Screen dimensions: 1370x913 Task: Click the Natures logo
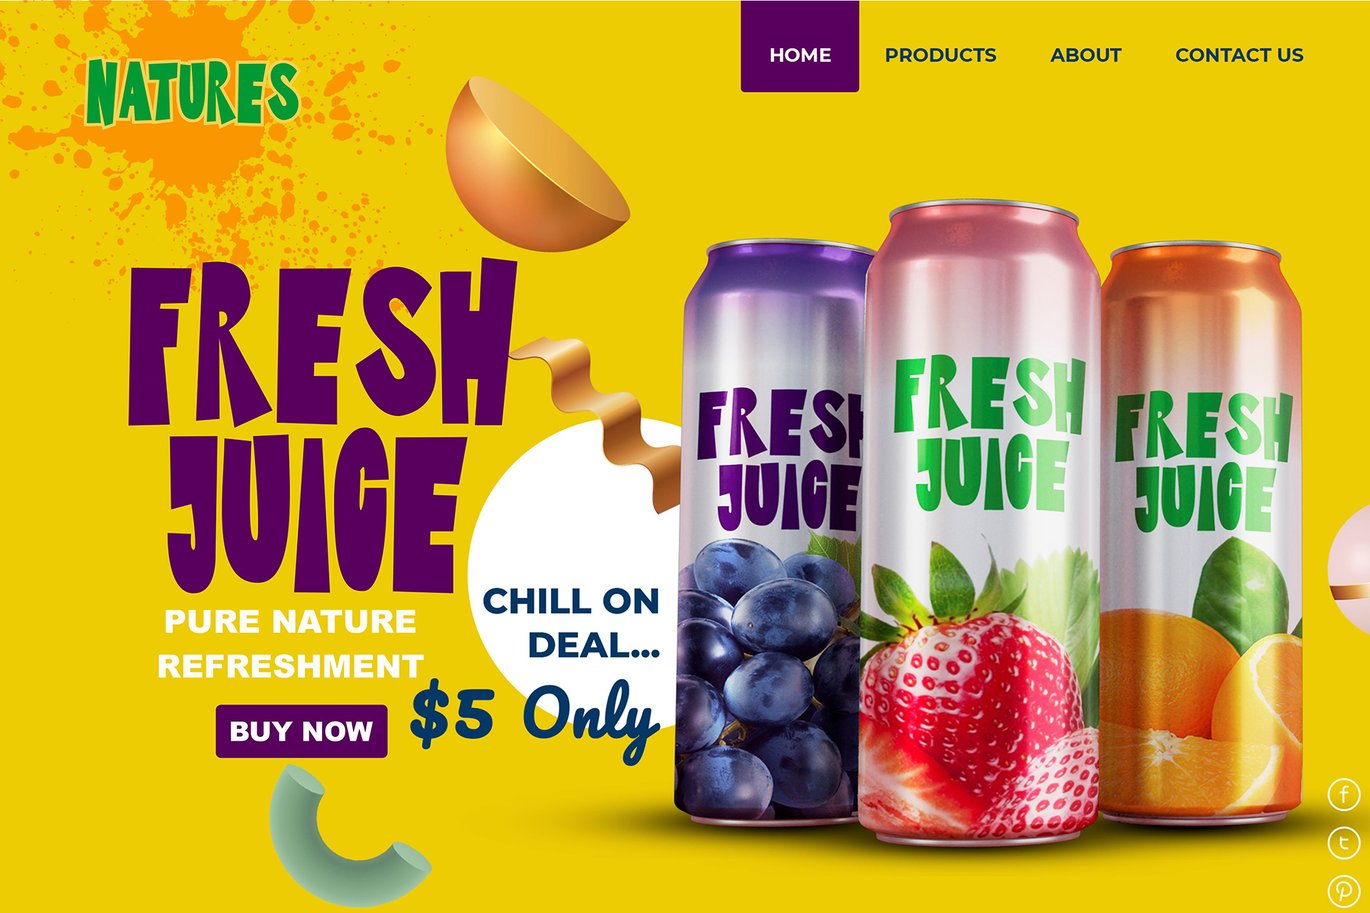point(192,92)
